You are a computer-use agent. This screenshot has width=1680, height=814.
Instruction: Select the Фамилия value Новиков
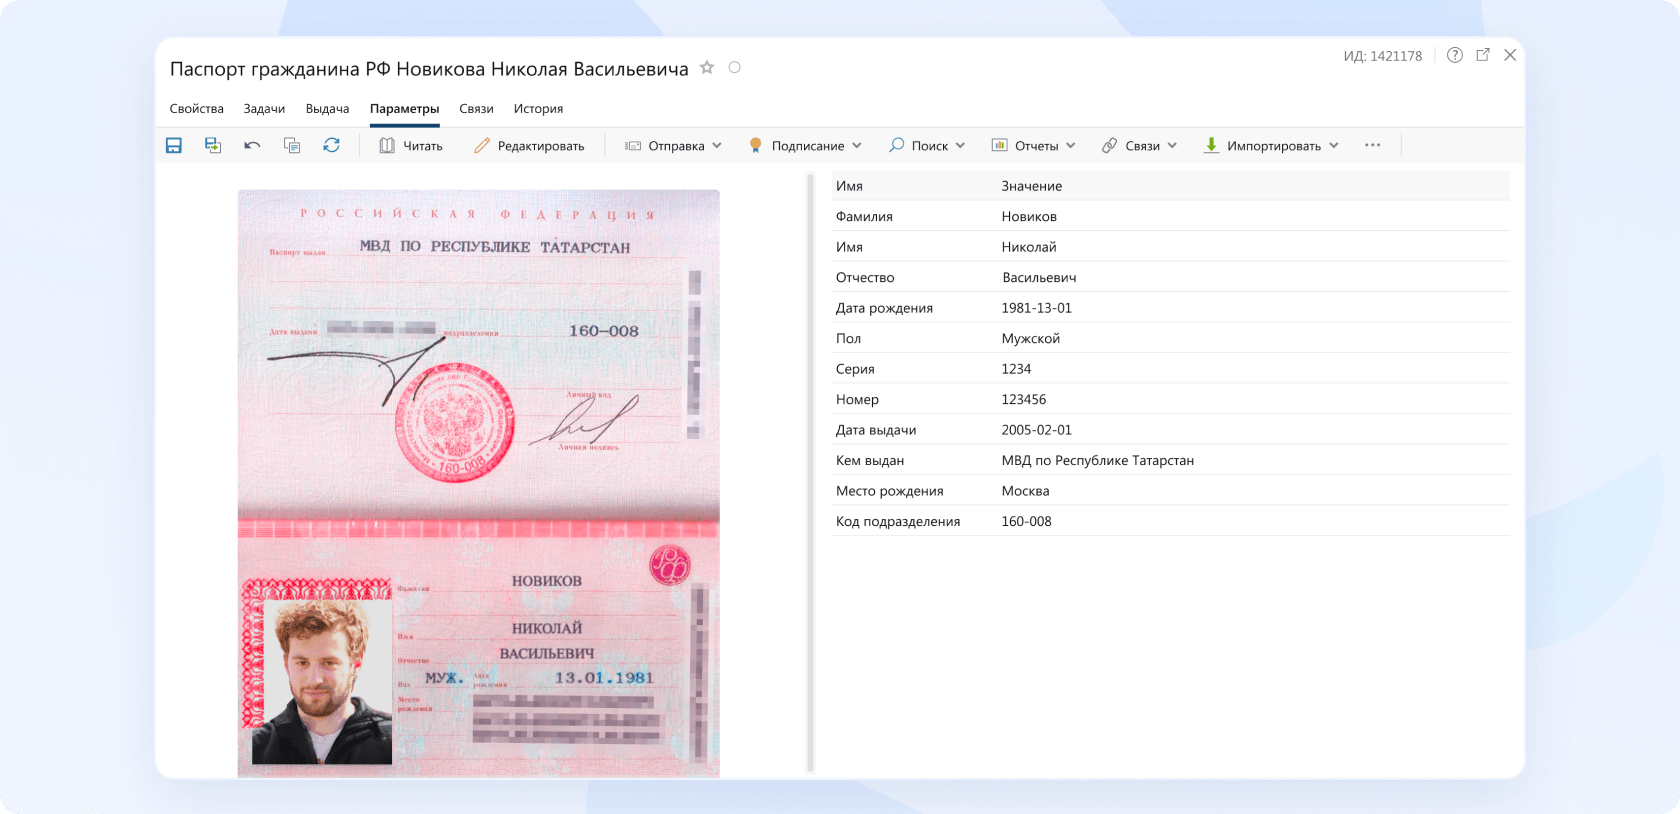[1029, 216]
